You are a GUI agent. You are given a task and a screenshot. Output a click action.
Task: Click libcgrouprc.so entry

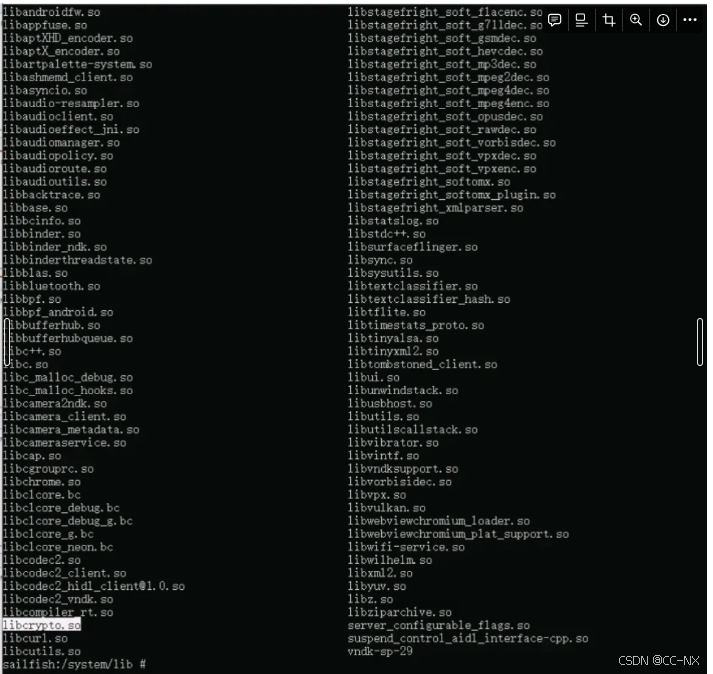(48, 469)
